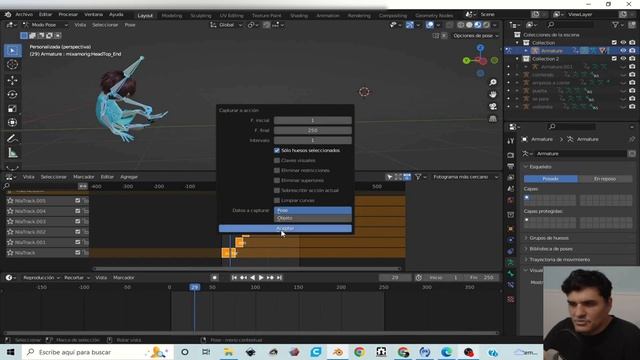Star the NlaTrack solo icon in the bottom row
Image resolution: width=640 pixels, height=360 pixels.
coord(10,253)
